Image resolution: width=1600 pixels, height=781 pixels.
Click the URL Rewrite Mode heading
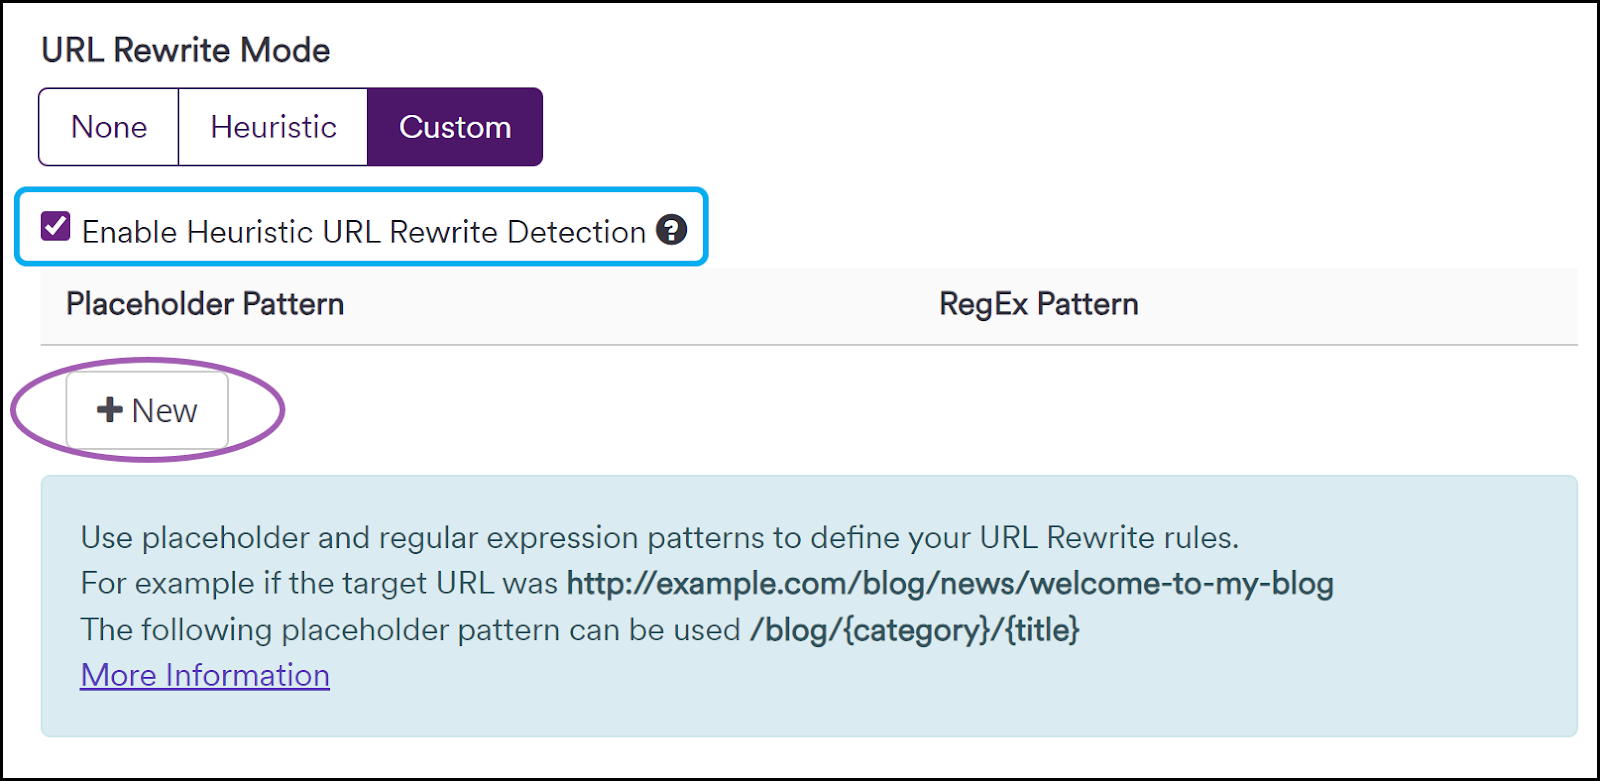184,49
